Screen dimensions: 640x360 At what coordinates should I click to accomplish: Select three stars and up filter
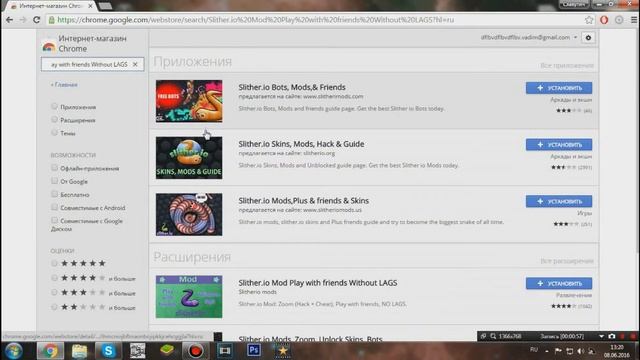(54, 293)
